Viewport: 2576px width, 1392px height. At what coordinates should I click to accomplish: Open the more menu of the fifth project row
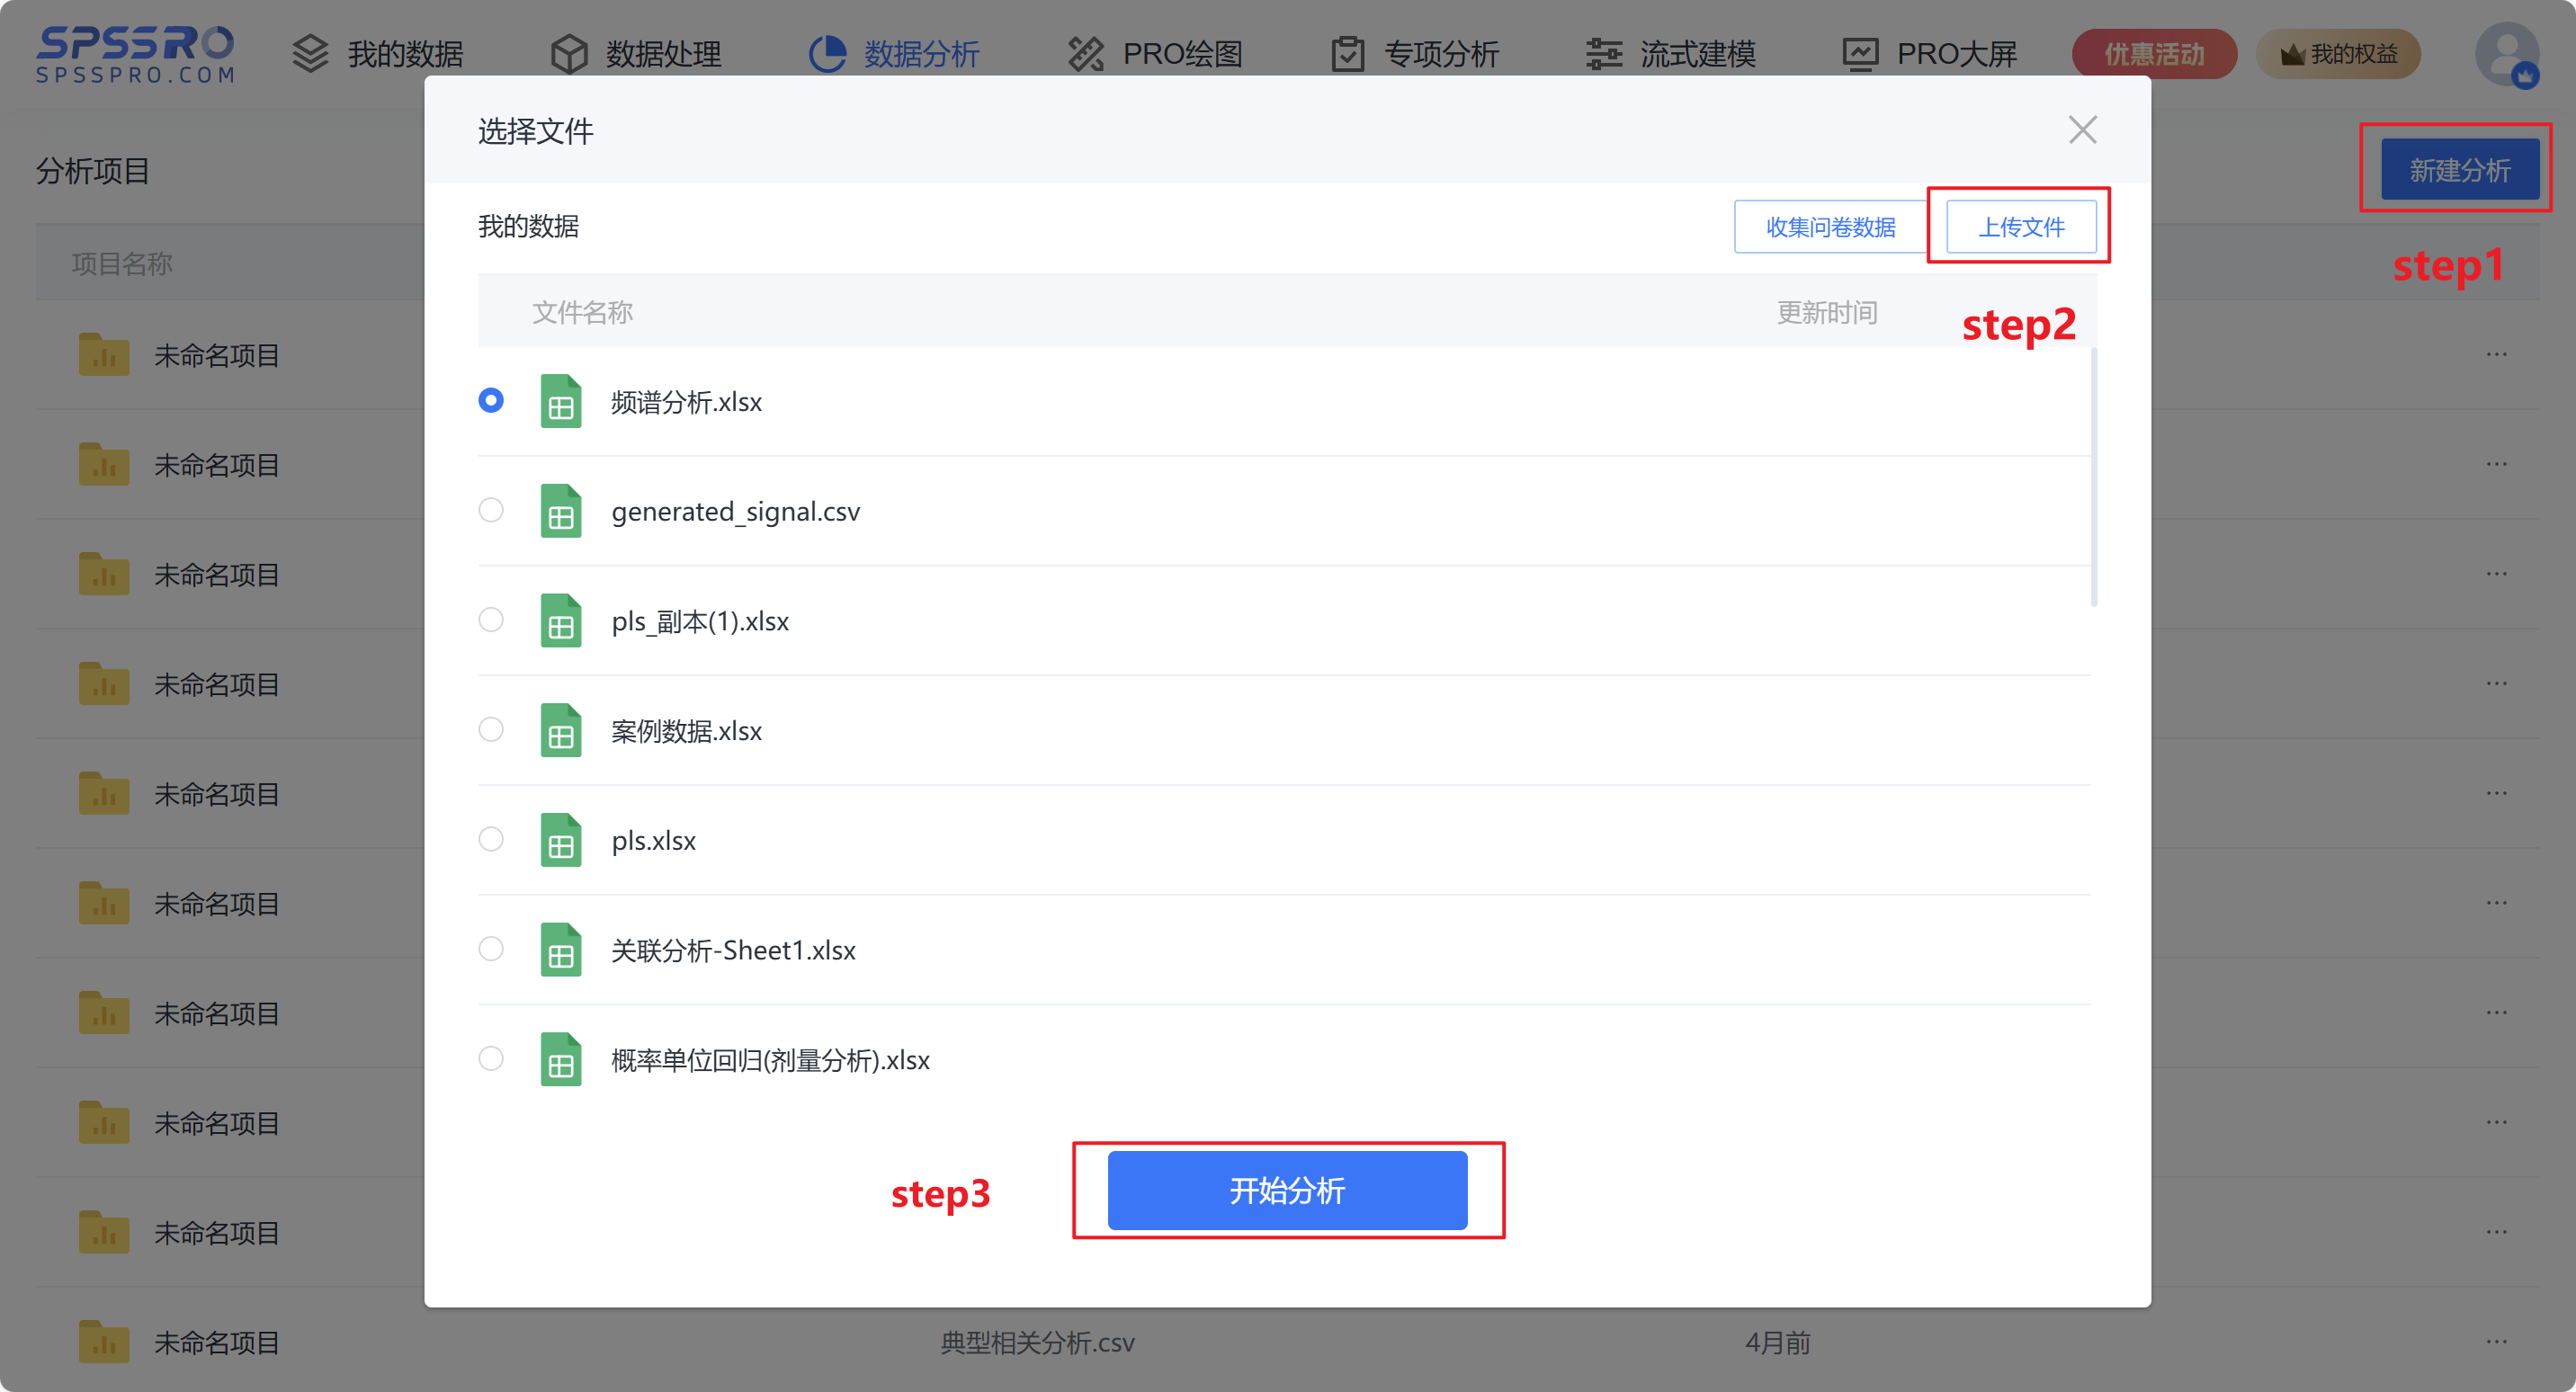coord(2496,793)
